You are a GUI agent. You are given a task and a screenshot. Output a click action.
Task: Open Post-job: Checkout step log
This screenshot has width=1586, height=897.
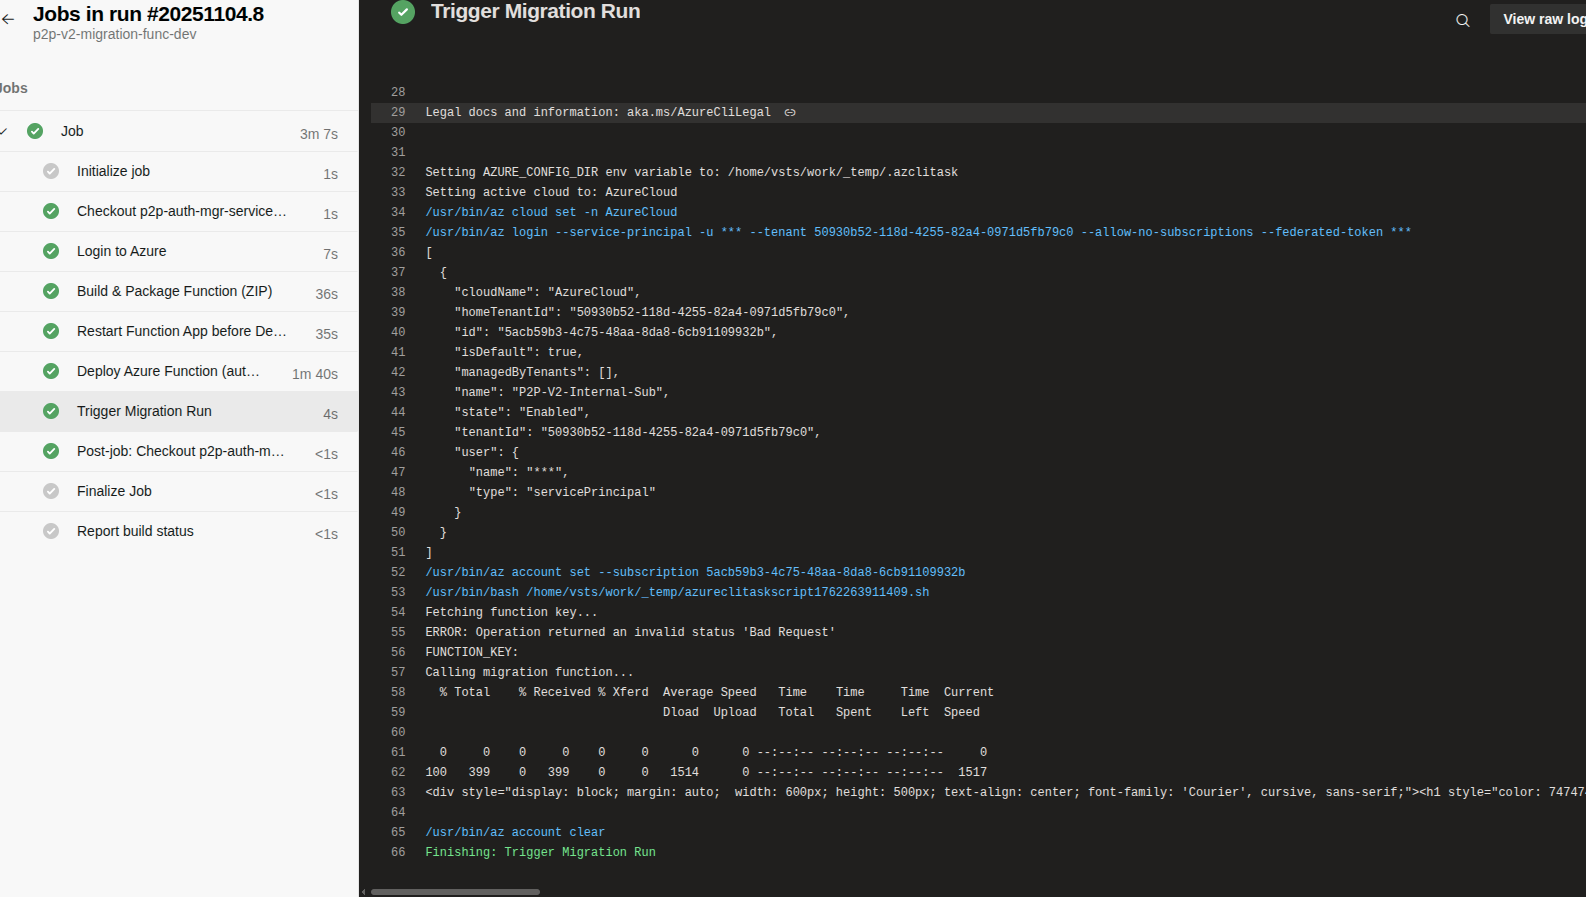pos(179,451)
